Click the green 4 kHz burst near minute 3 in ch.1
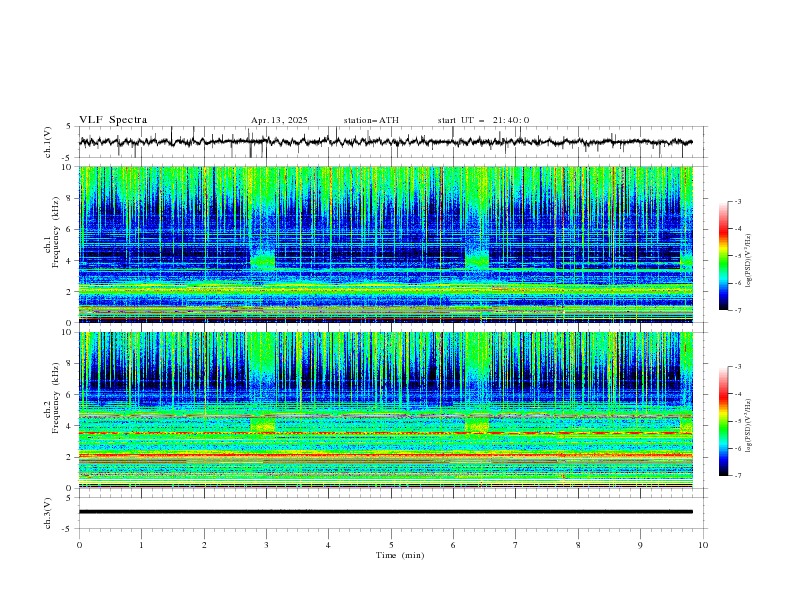This screenshot has width=792, height=612. point(263,261)
